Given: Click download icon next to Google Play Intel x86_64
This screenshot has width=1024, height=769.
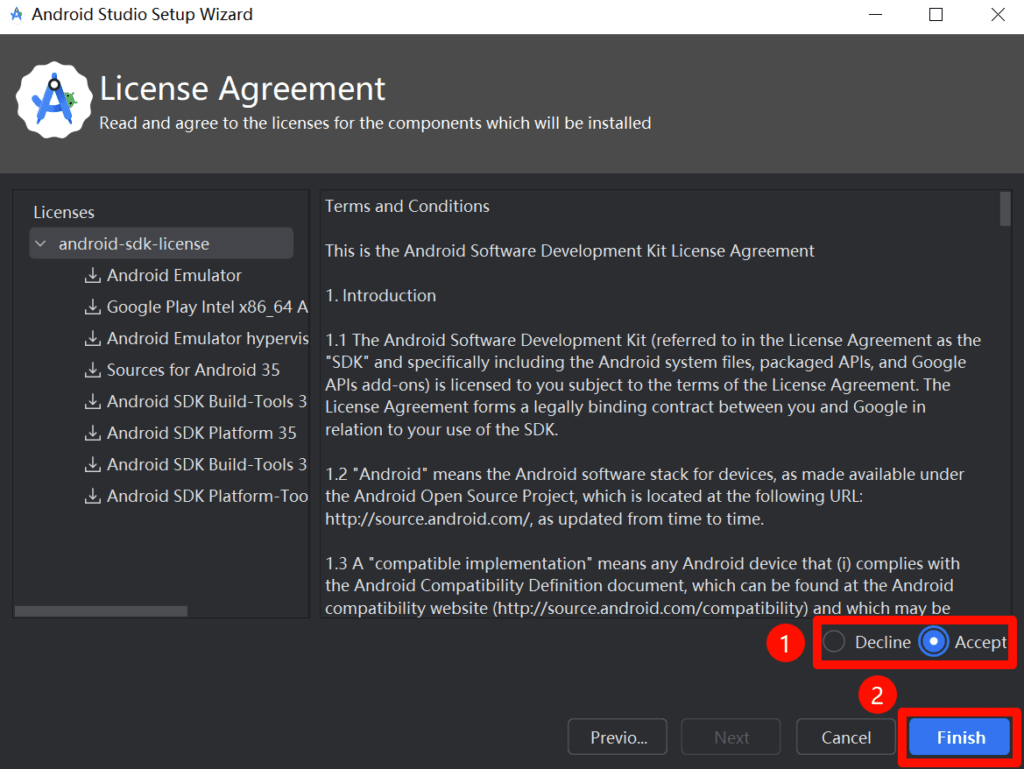Looking at the screenshot, I should [x=93, y=307].
